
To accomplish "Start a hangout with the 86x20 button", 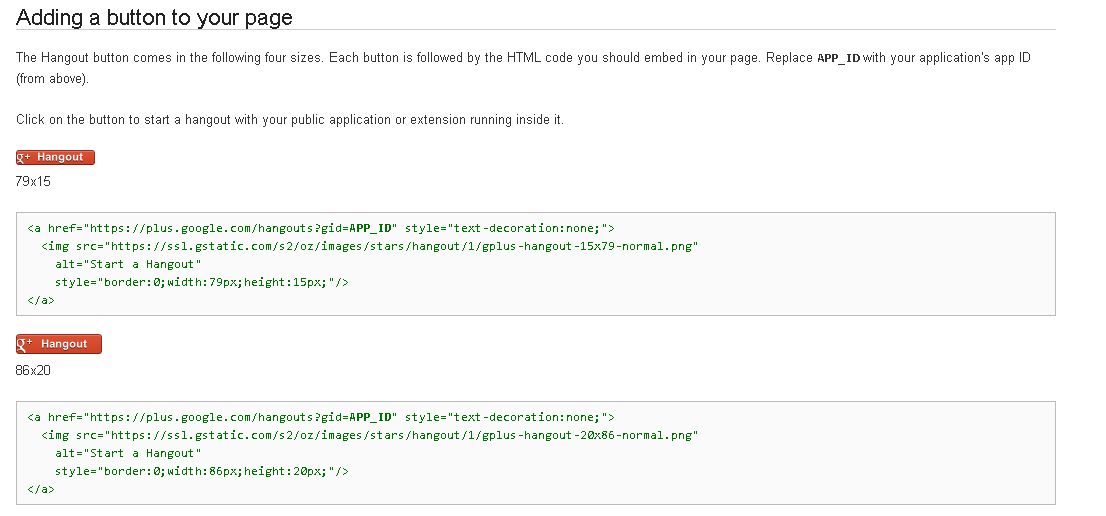I will tap(59, 344).
